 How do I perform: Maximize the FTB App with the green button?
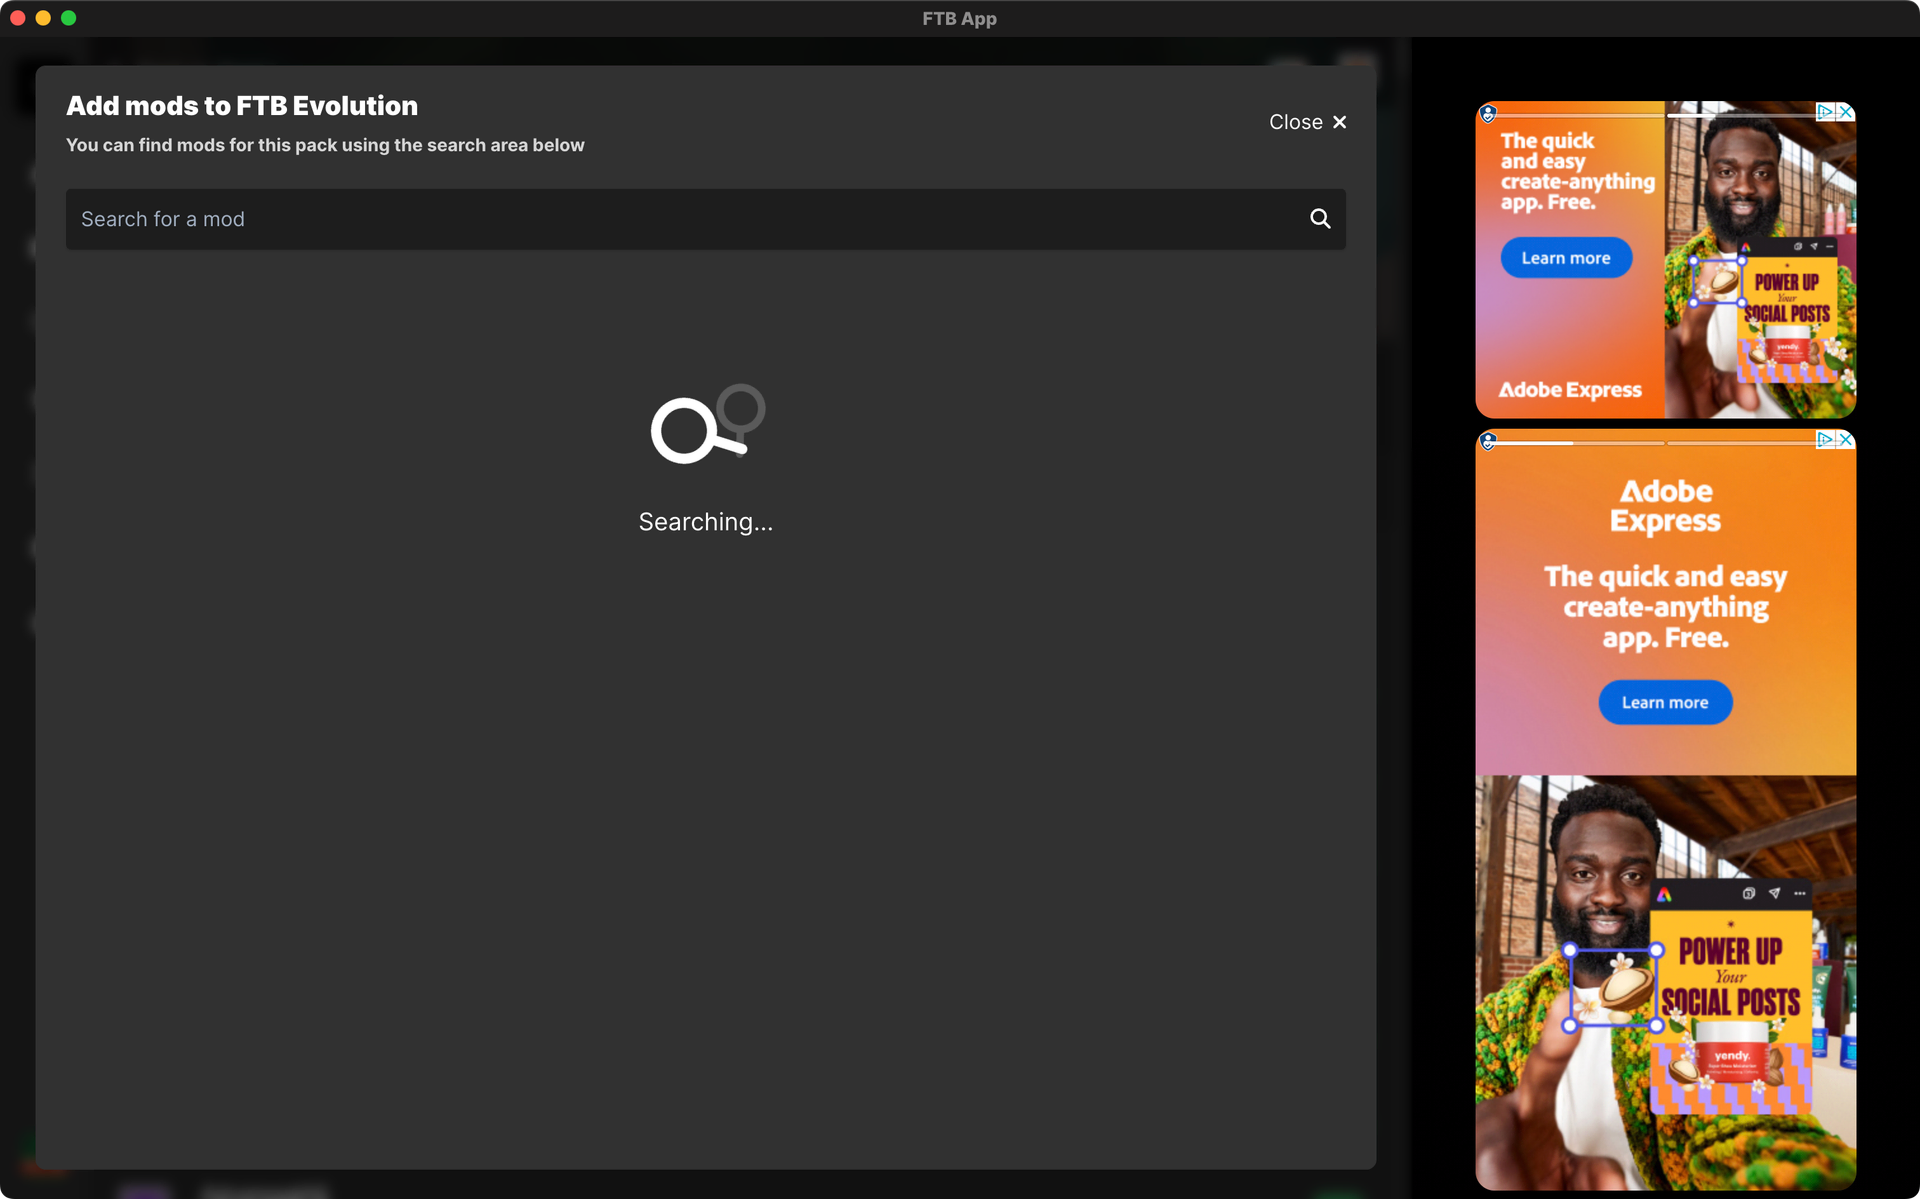tap(68, 18)
